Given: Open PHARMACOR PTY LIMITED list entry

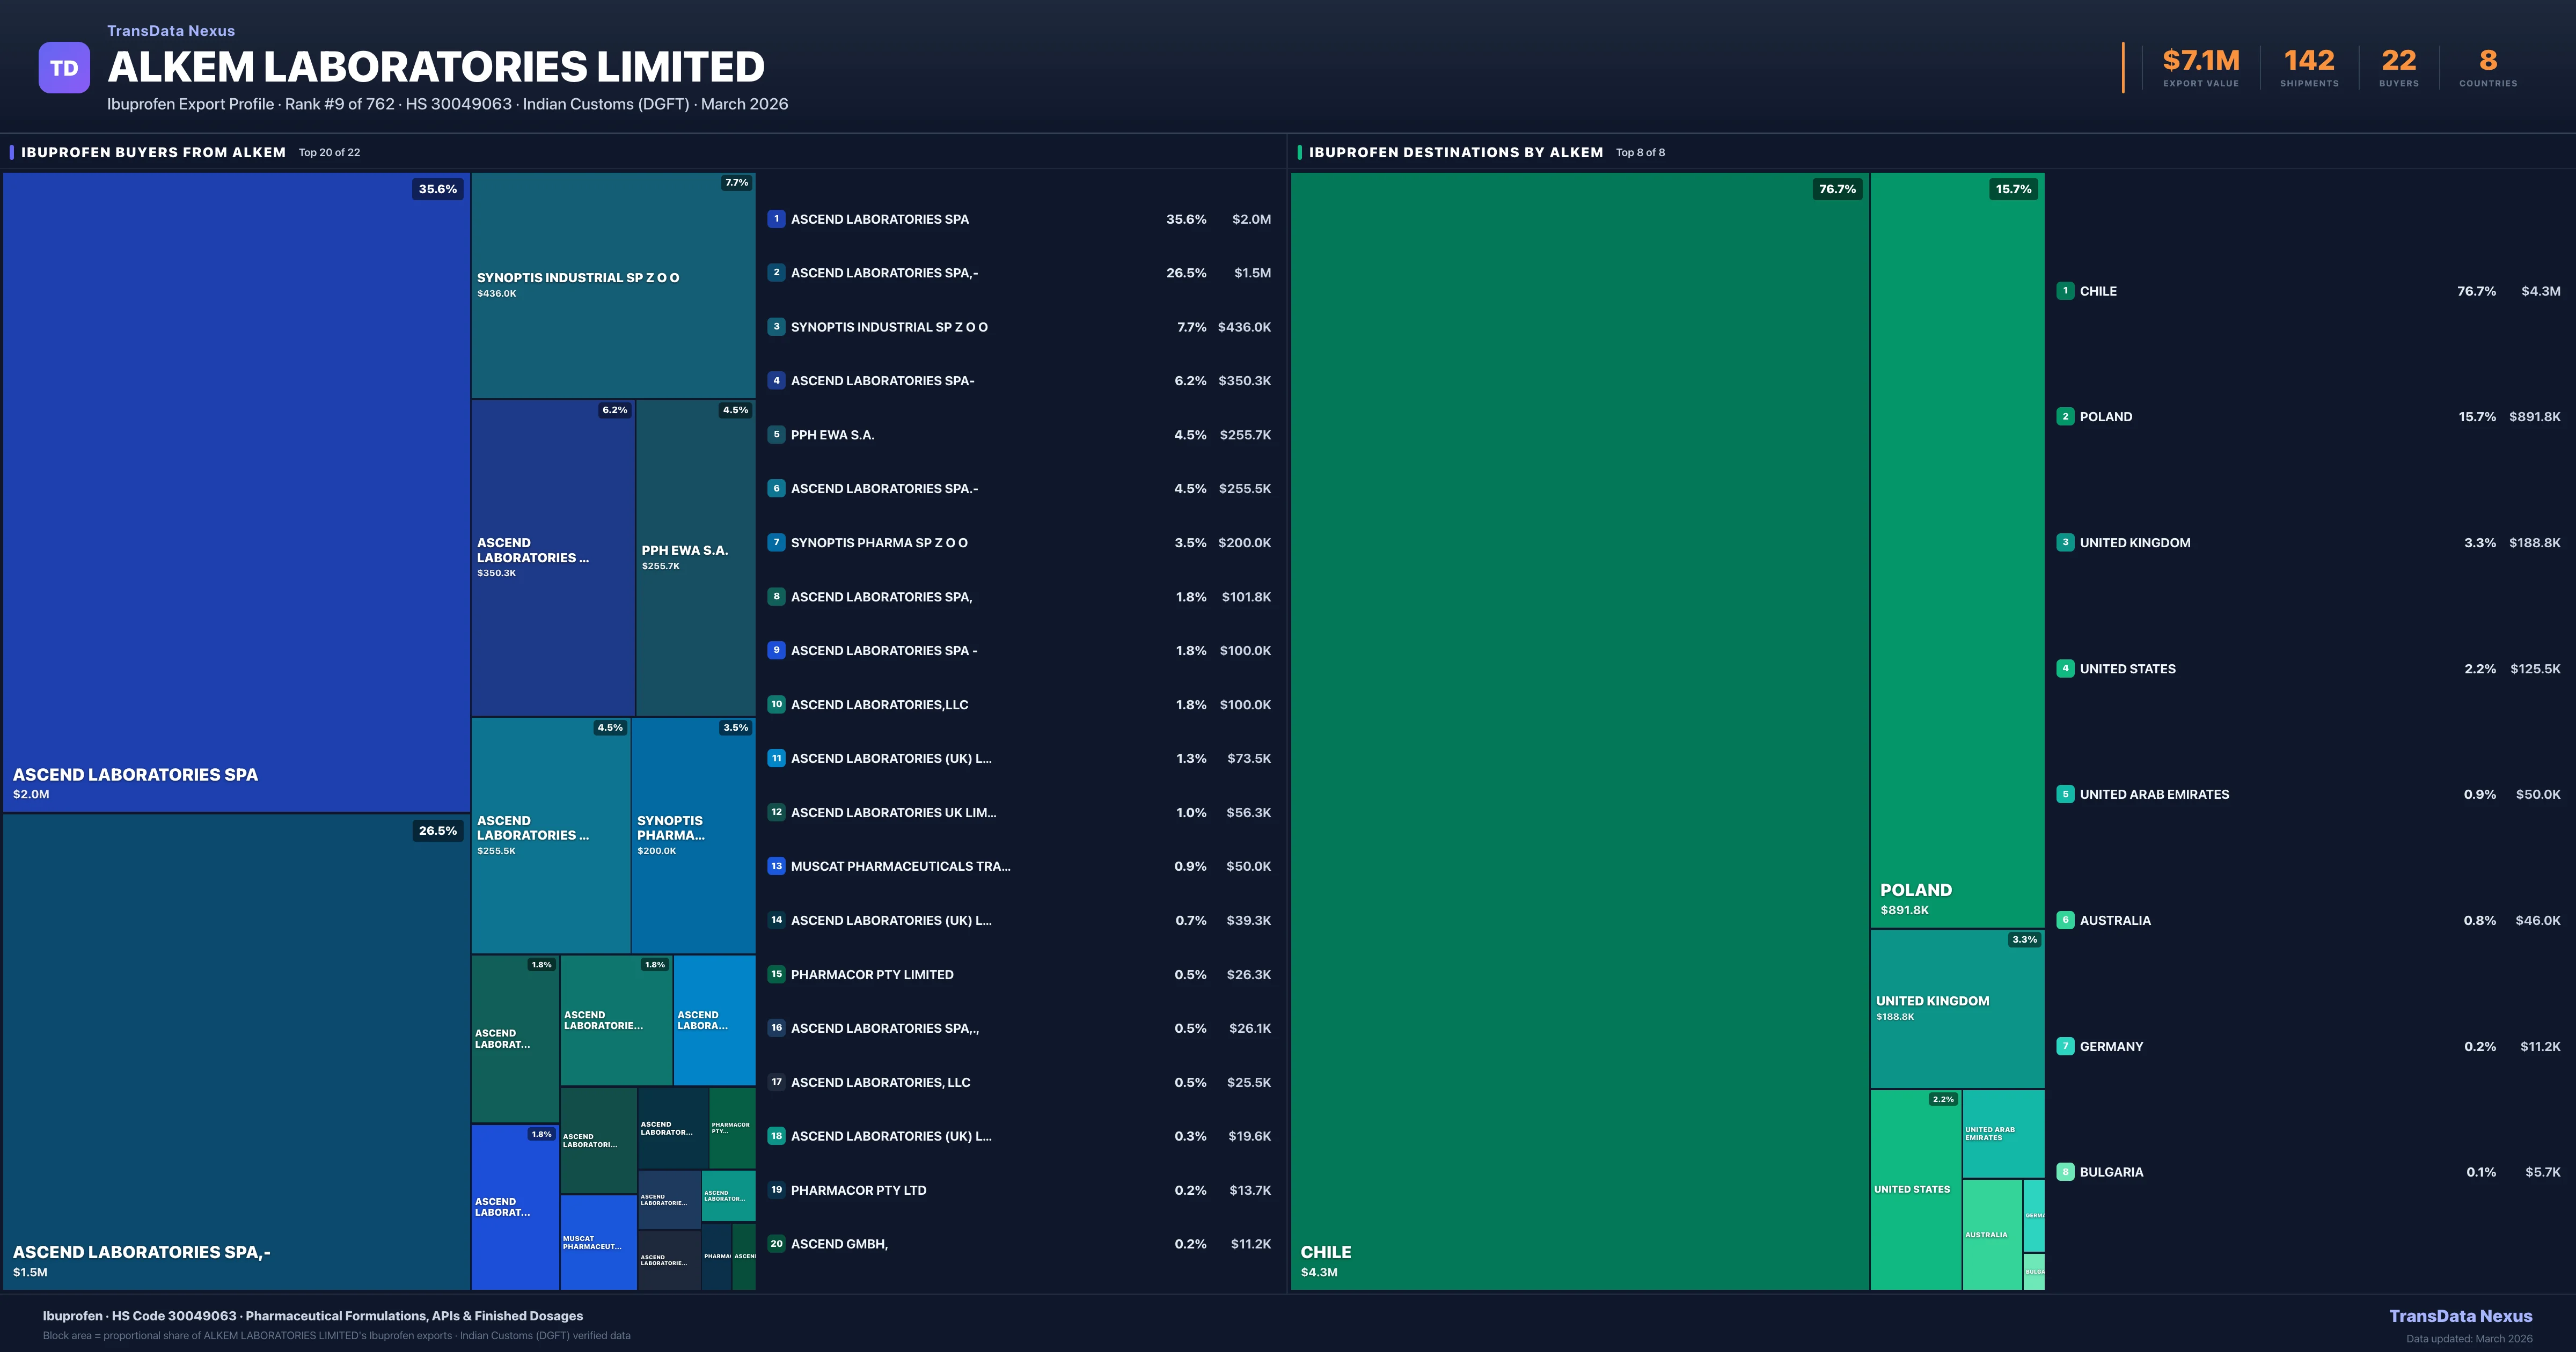Looking at the screenshot, I should pyautogui.click(x=871, y=974).
